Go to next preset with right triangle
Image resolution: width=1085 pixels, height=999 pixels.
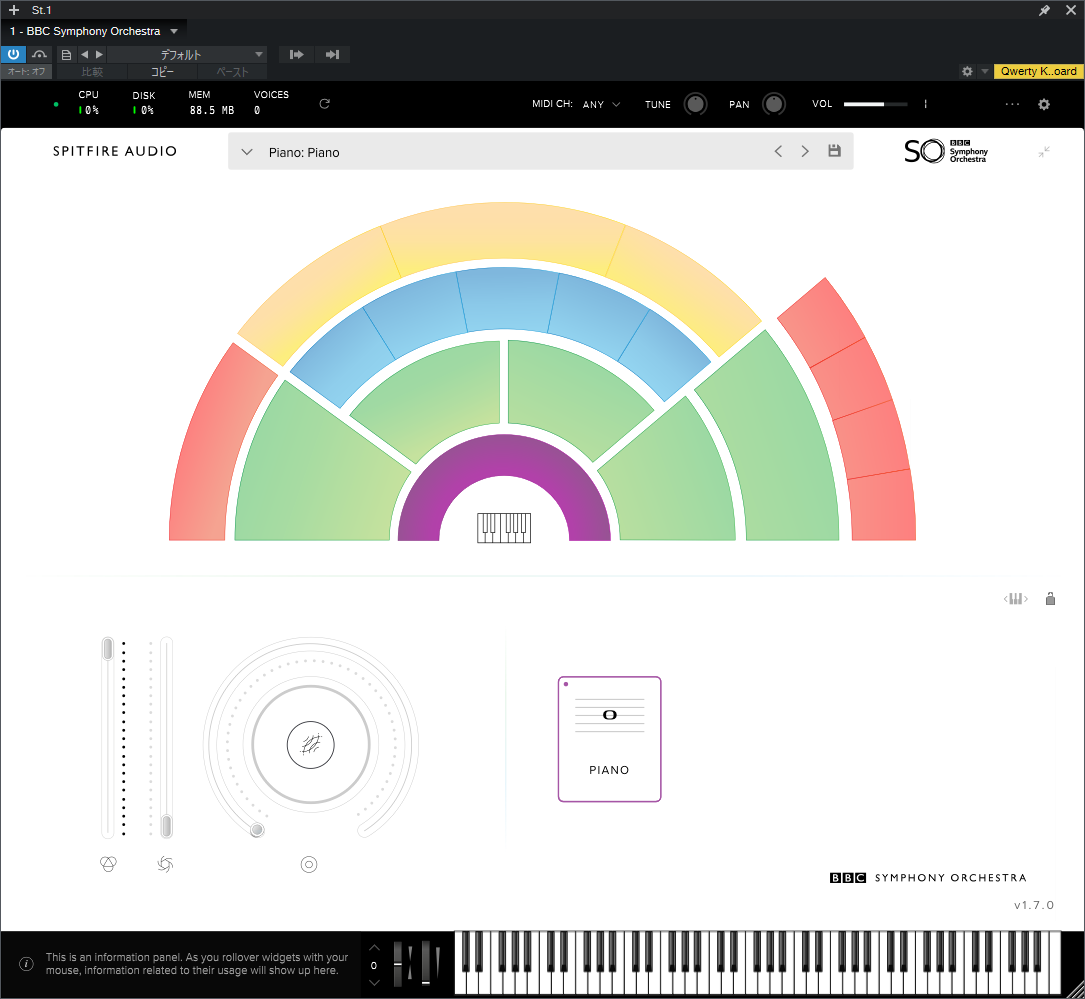pos(99,55)
